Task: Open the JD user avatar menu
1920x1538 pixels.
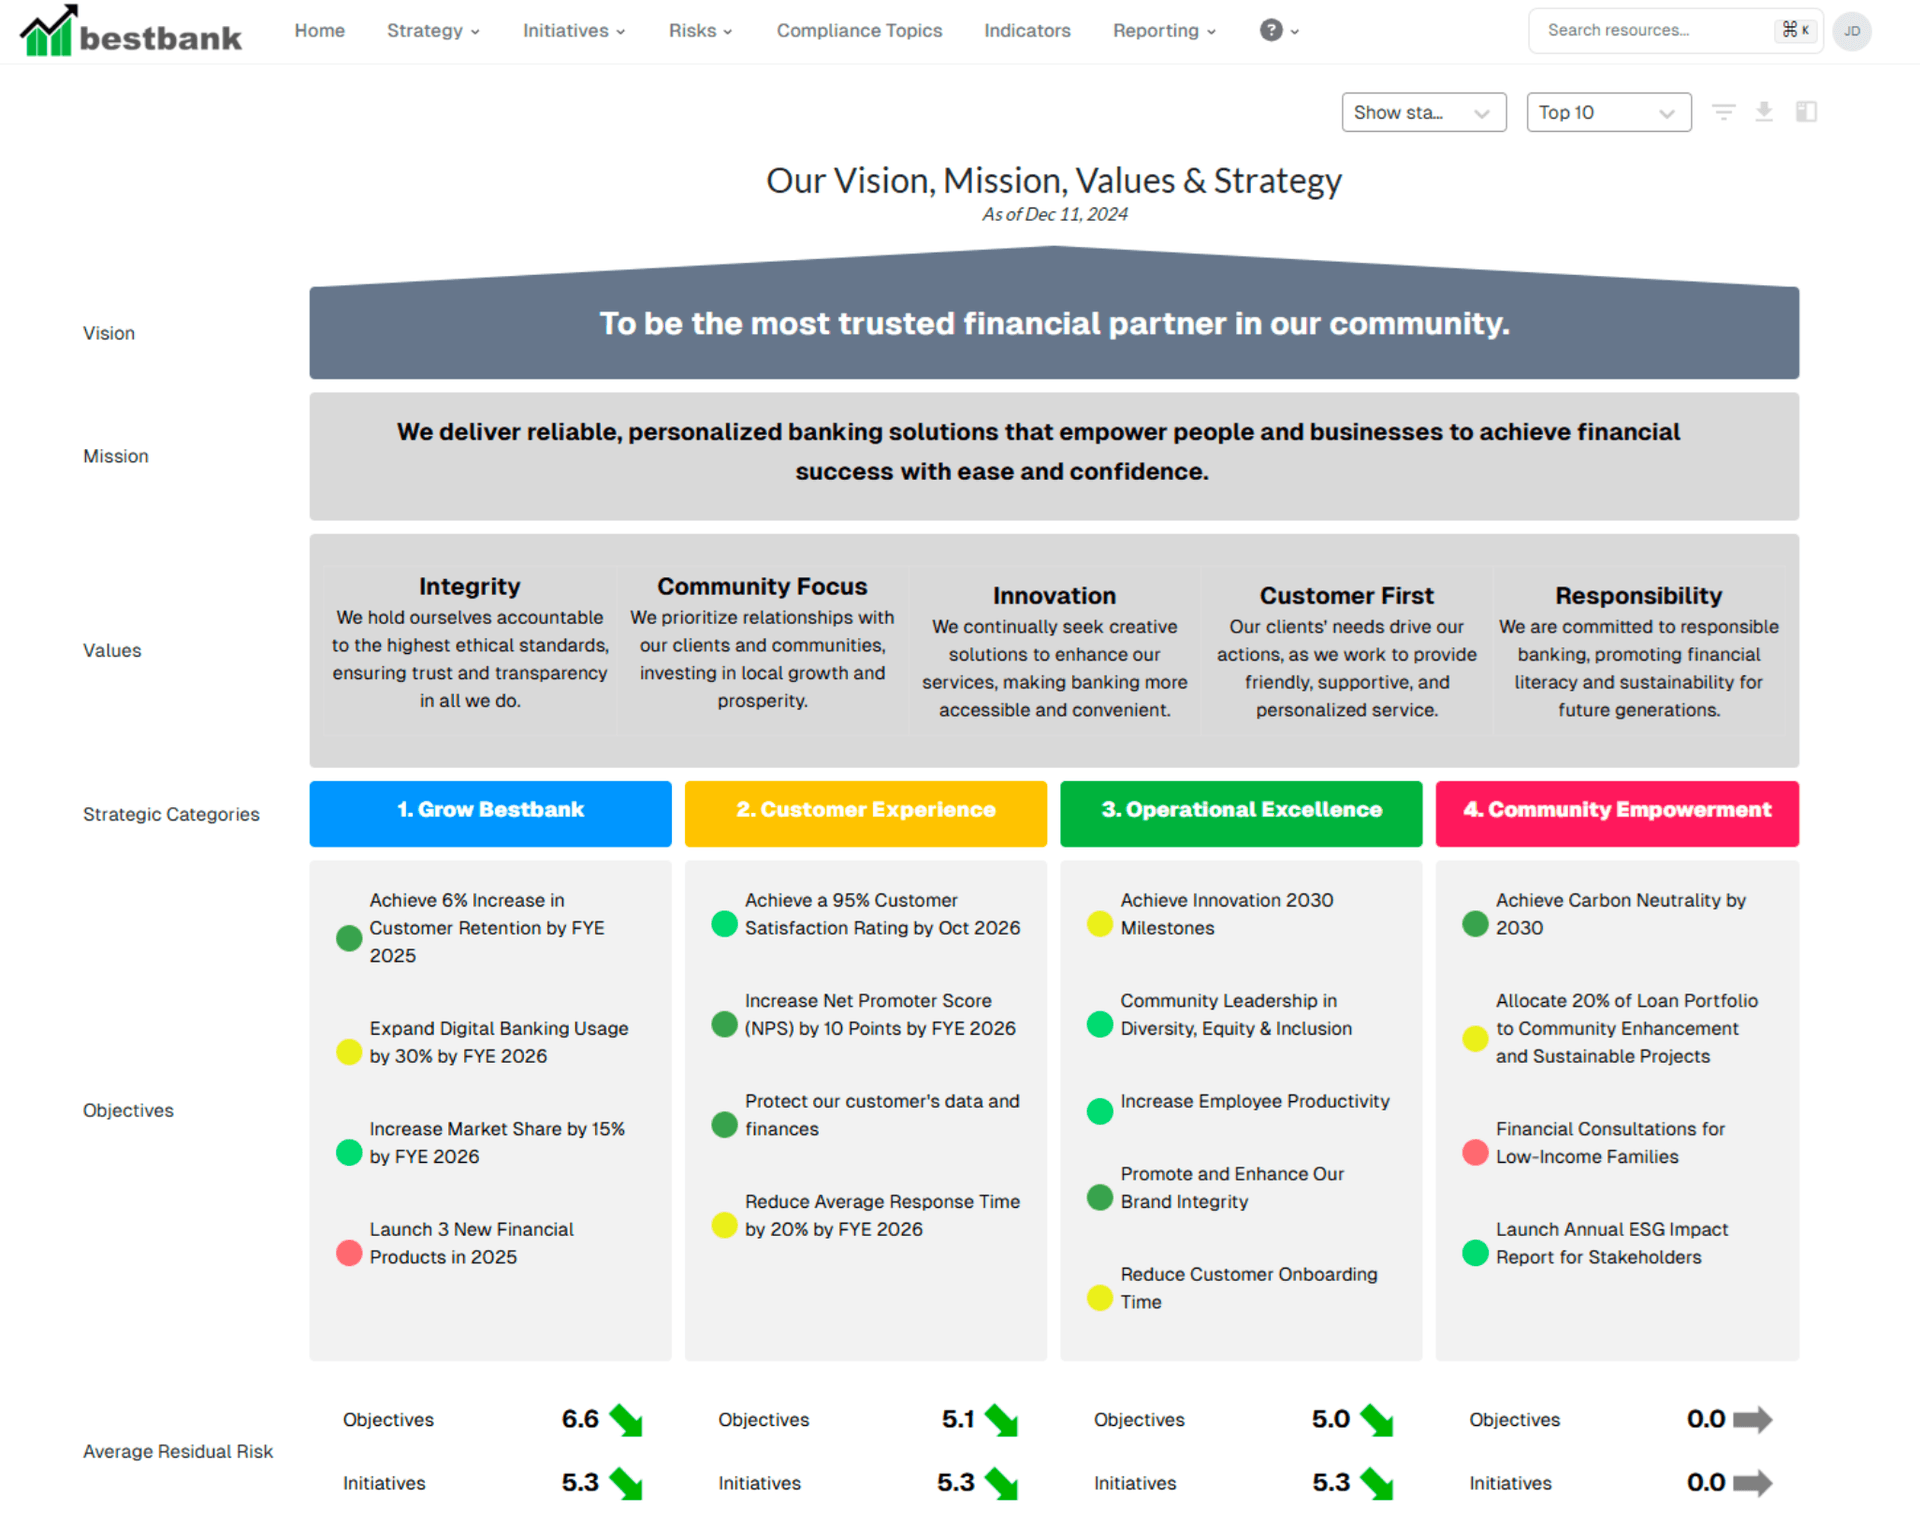Action: 1852,31
